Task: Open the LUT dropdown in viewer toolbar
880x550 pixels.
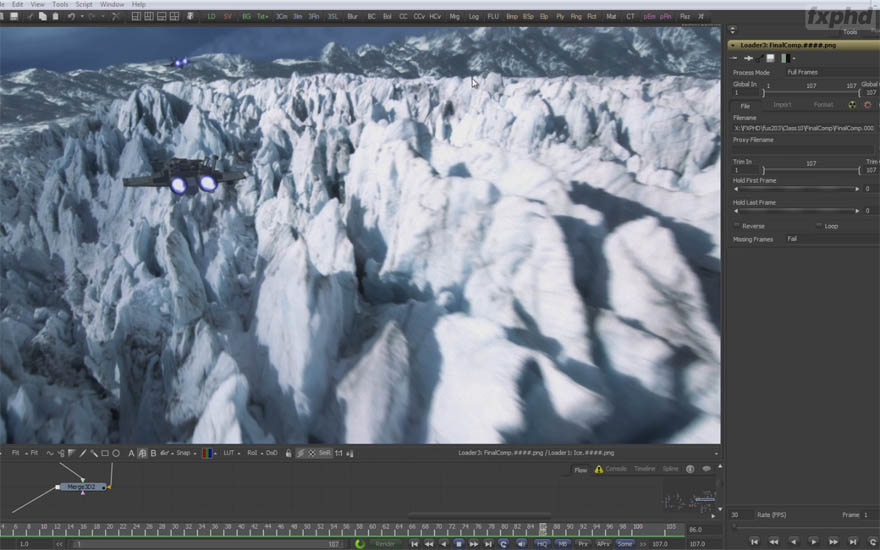Action: tap(231, 453)
